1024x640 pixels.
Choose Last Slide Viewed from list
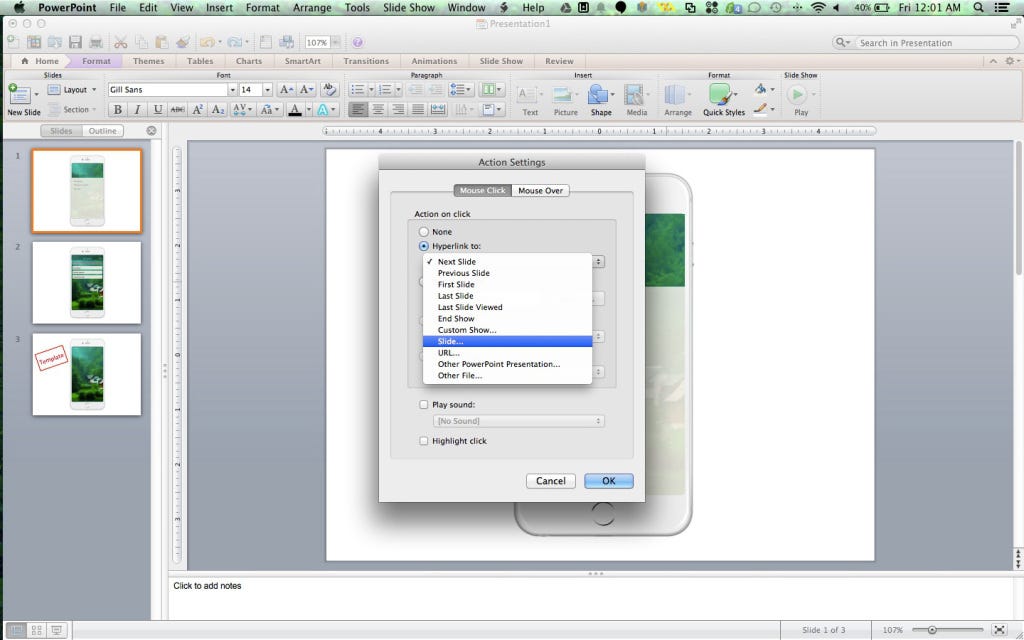[507, 307]
